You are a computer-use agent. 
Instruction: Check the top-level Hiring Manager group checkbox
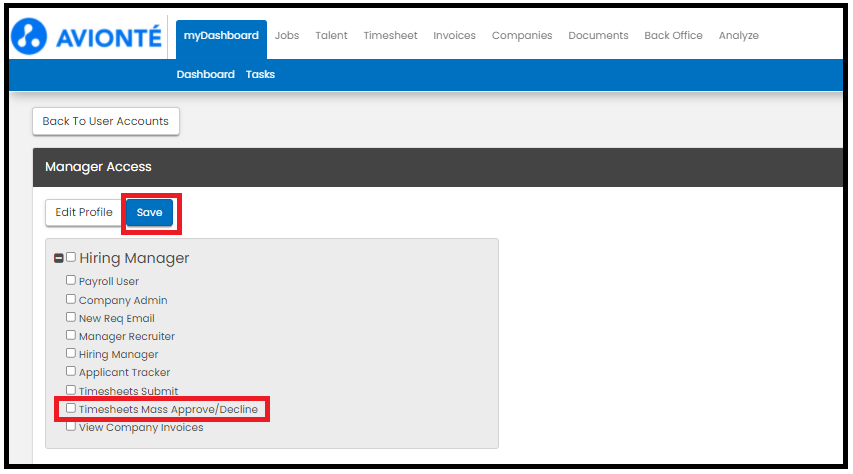coord(71,257)
